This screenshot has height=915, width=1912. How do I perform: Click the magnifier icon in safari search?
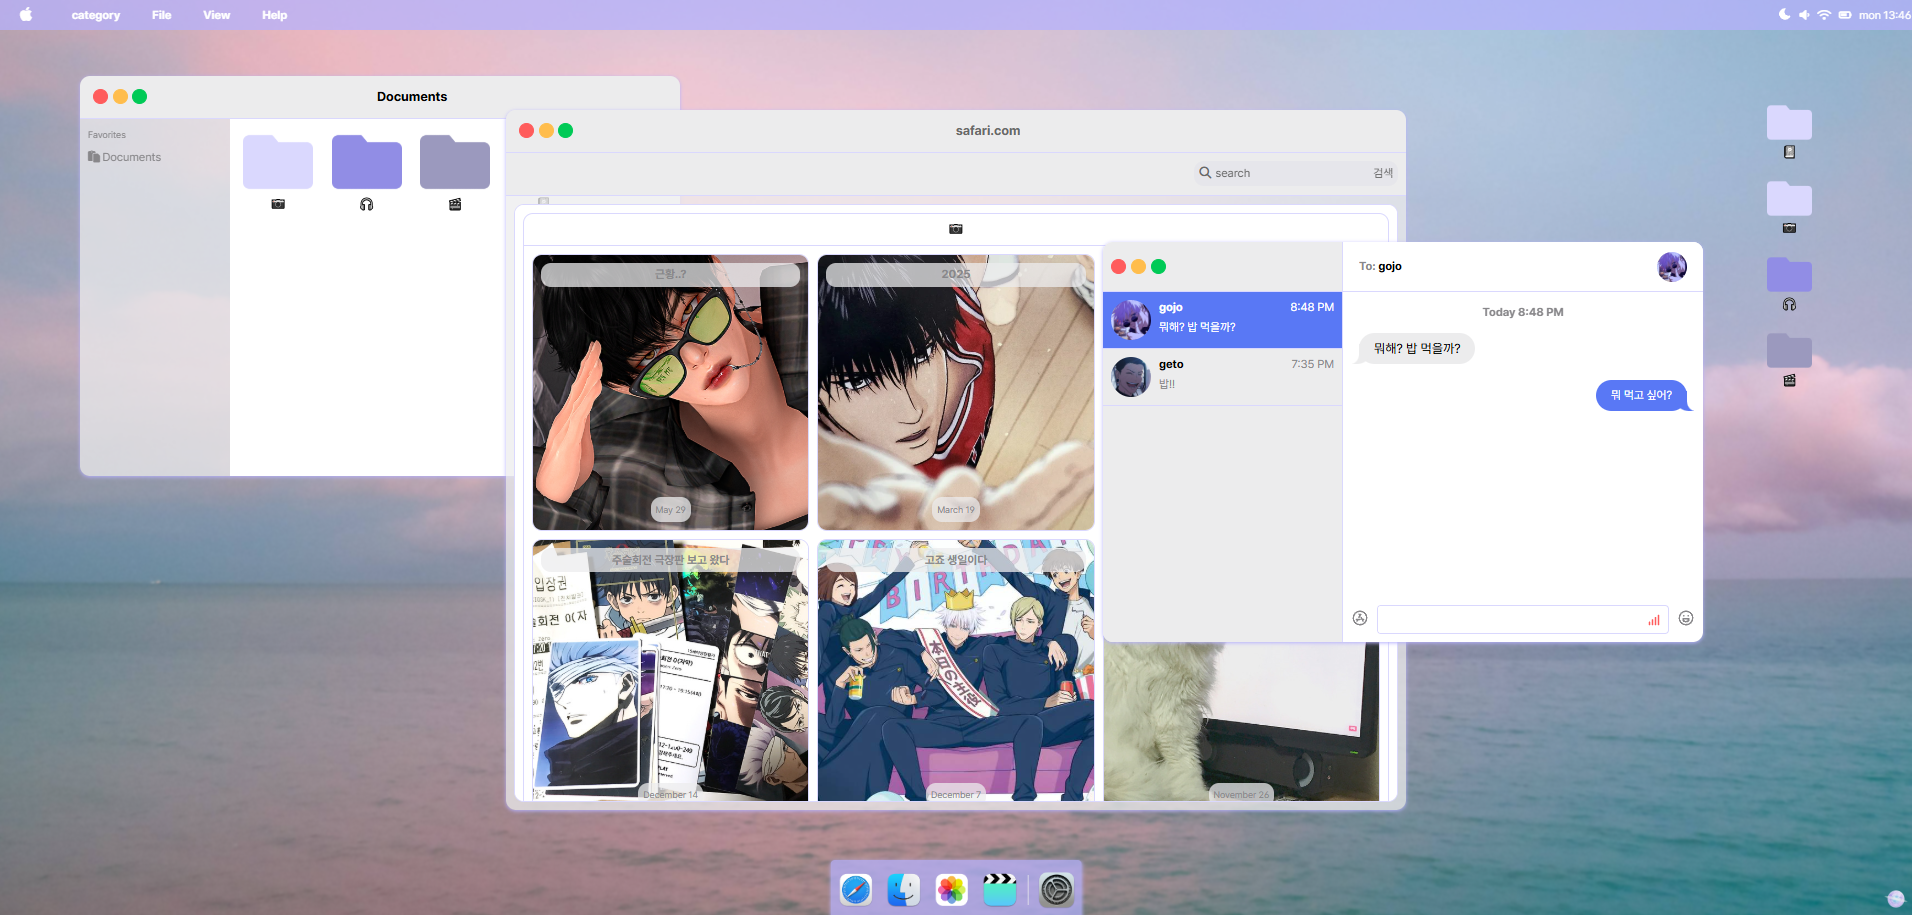(1205, 173)
